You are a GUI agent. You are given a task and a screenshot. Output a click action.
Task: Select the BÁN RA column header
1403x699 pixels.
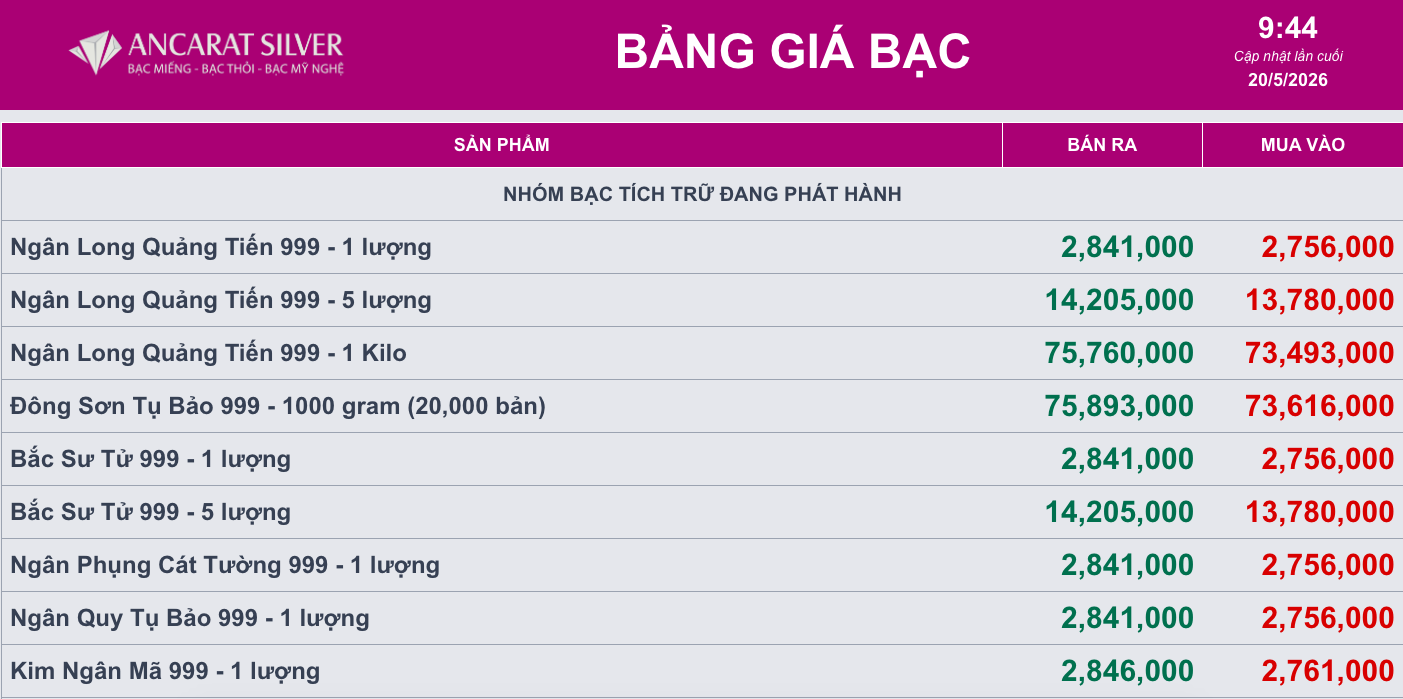pos(1102,145)
